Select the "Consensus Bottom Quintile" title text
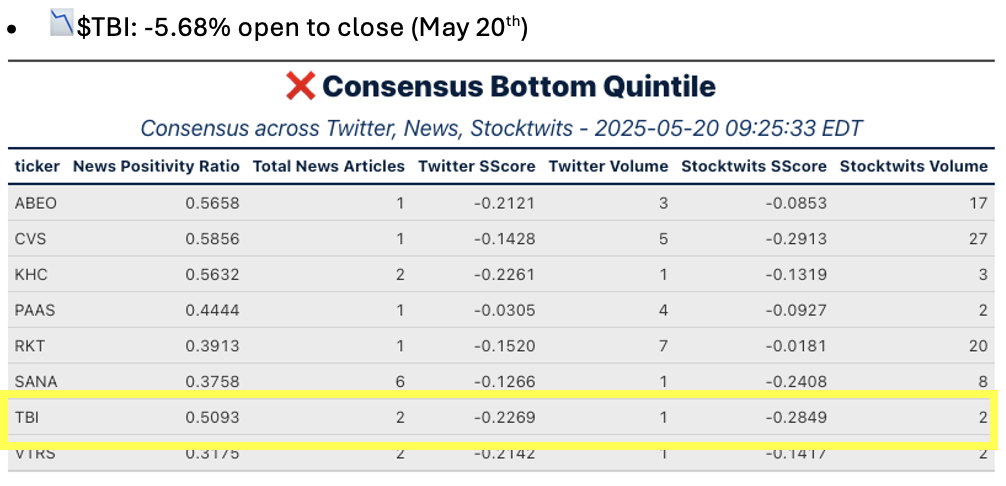 click(x=518, y=87)
